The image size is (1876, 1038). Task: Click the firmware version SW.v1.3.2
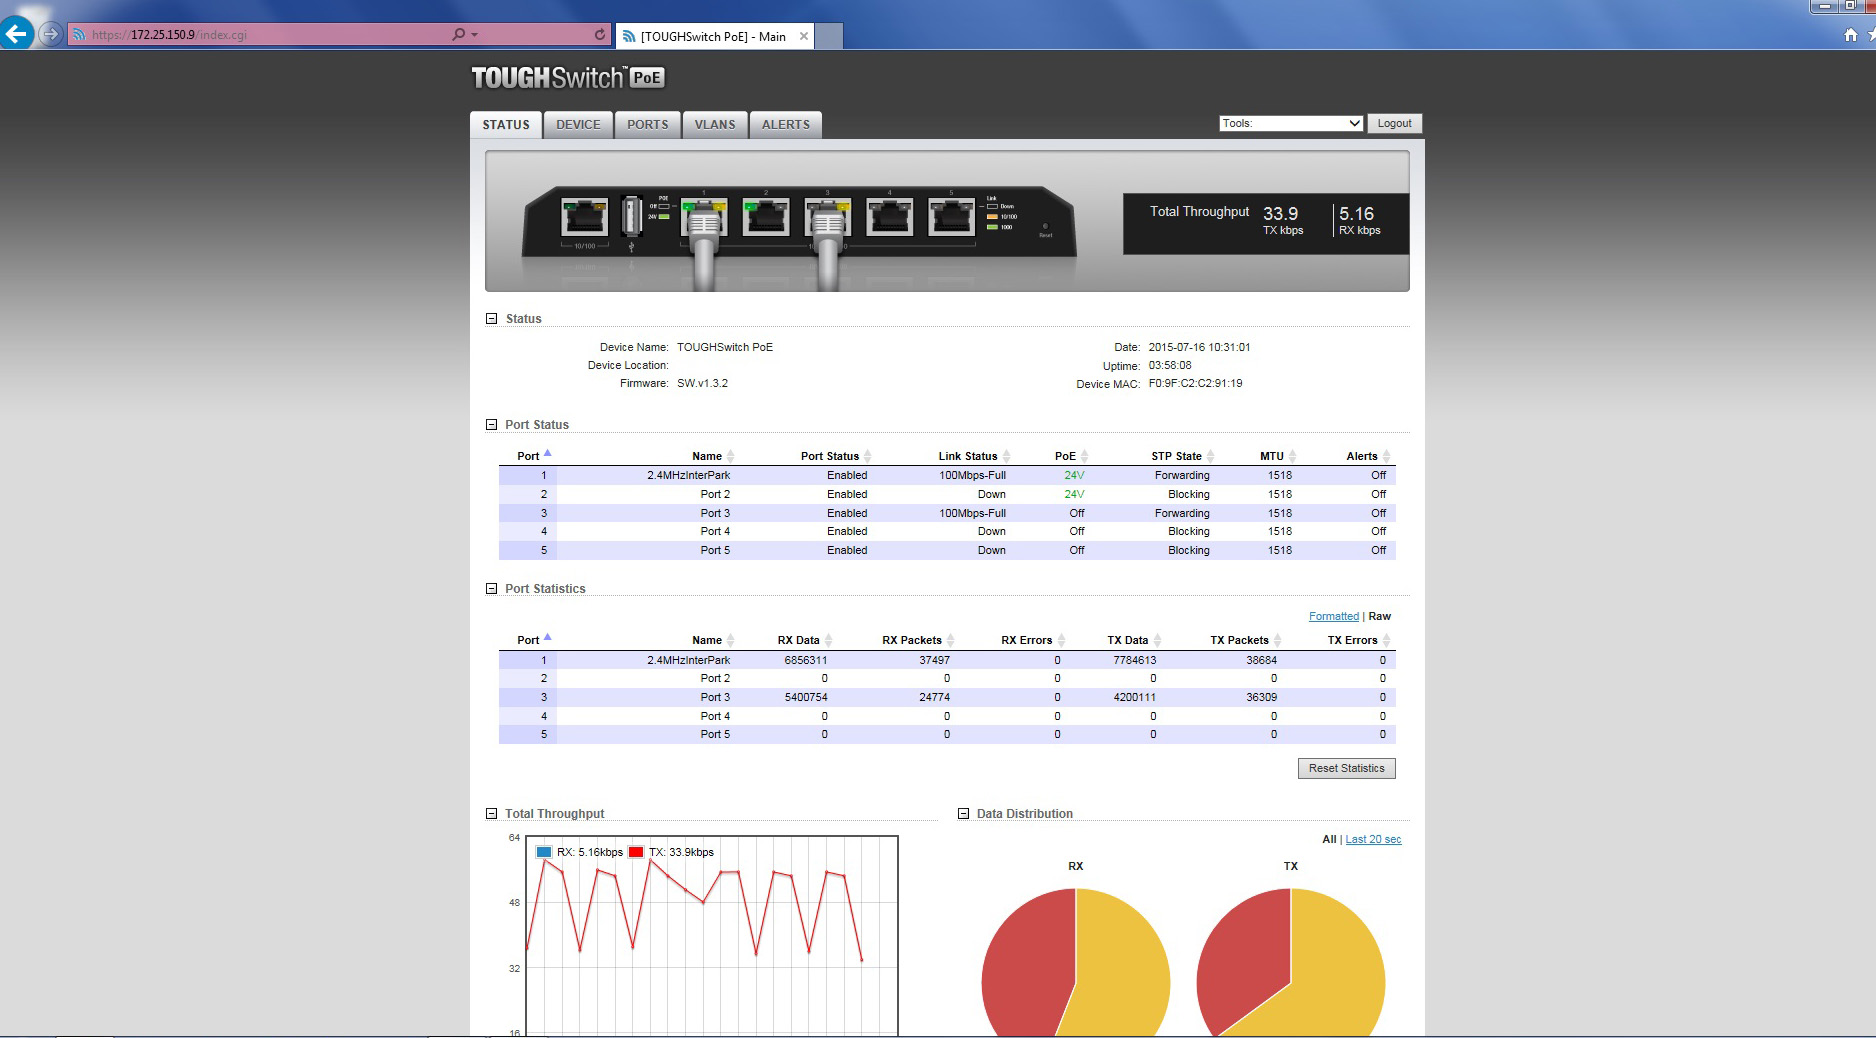click(x=702, y=383)
